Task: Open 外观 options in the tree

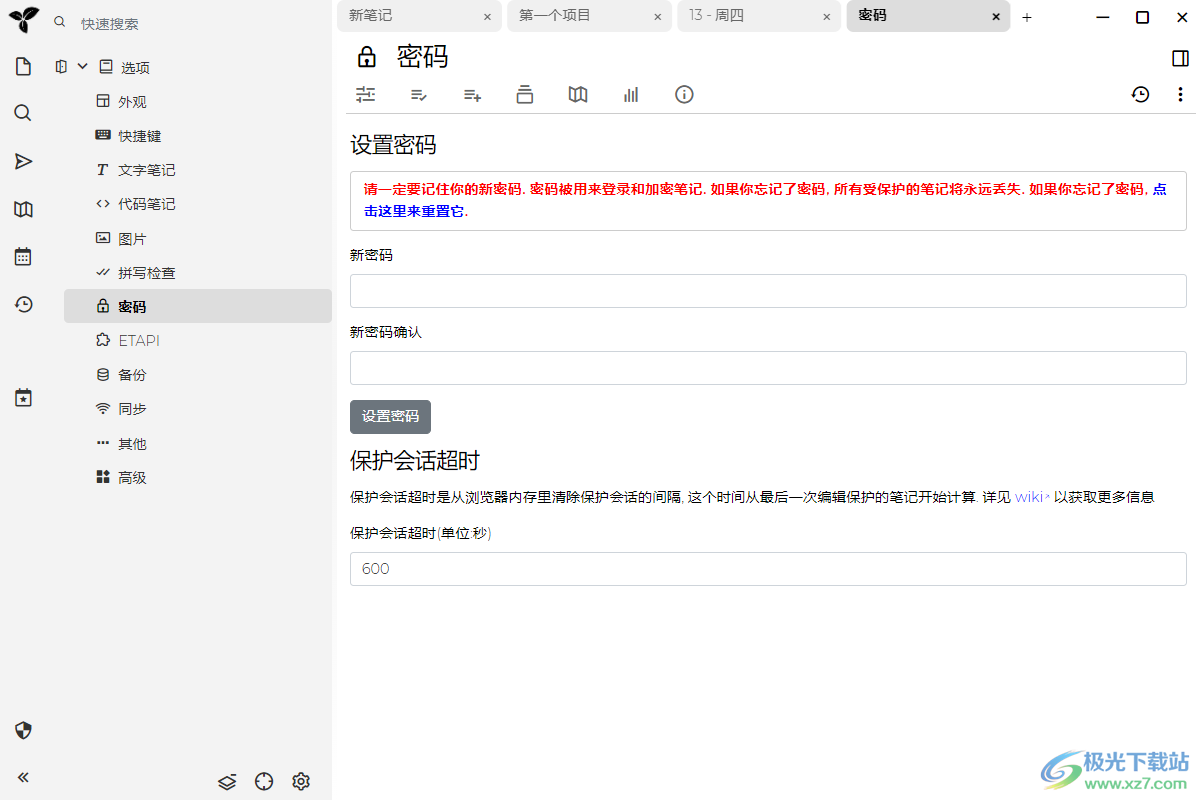Action: point(132,101)
